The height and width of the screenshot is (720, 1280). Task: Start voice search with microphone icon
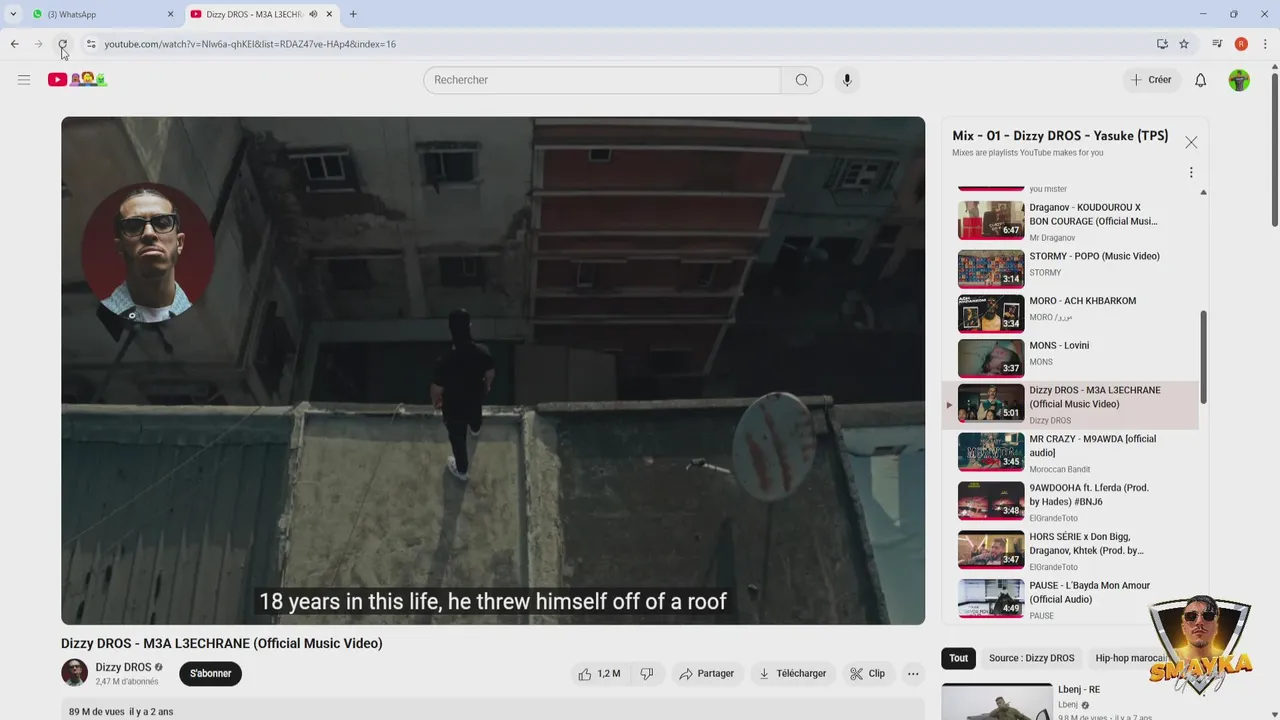847,80
